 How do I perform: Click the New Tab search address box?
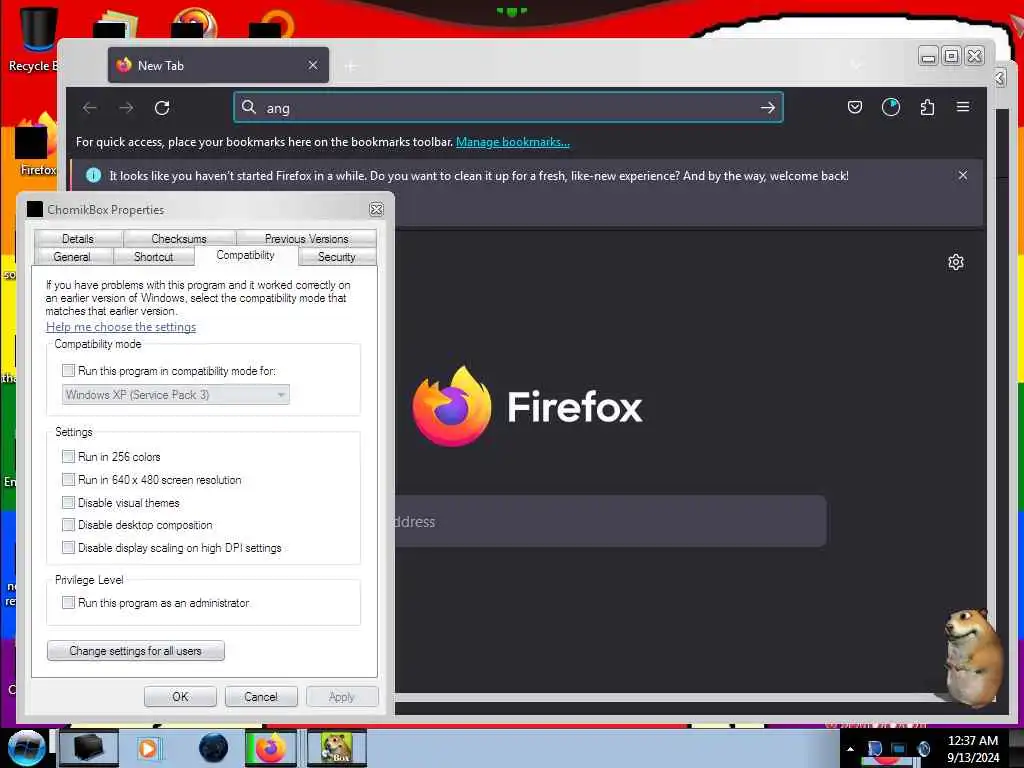click(x=611, y=521)
